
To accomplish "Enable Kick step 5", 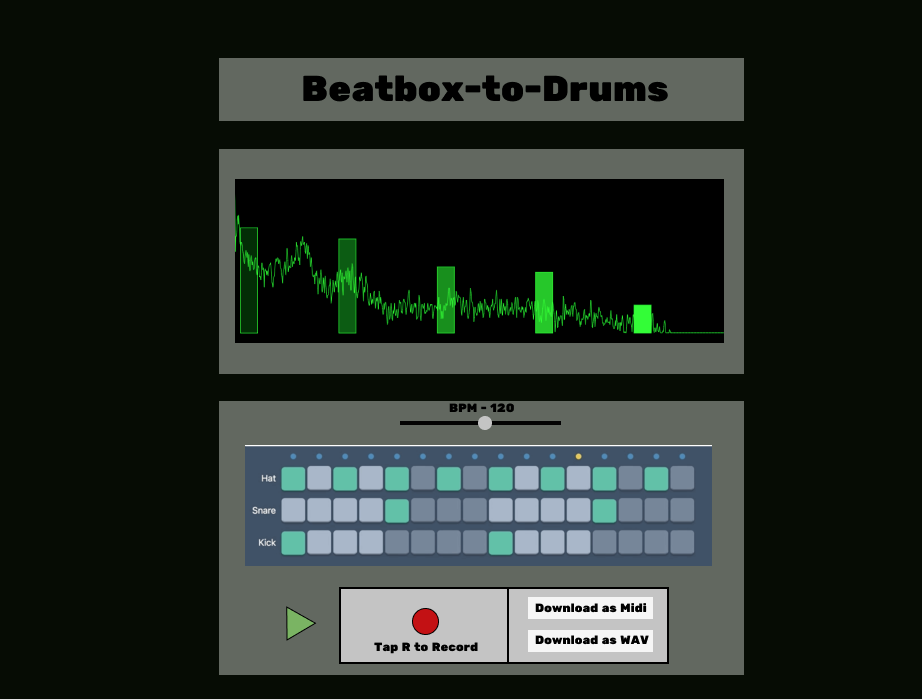I will tap(397, 542).
